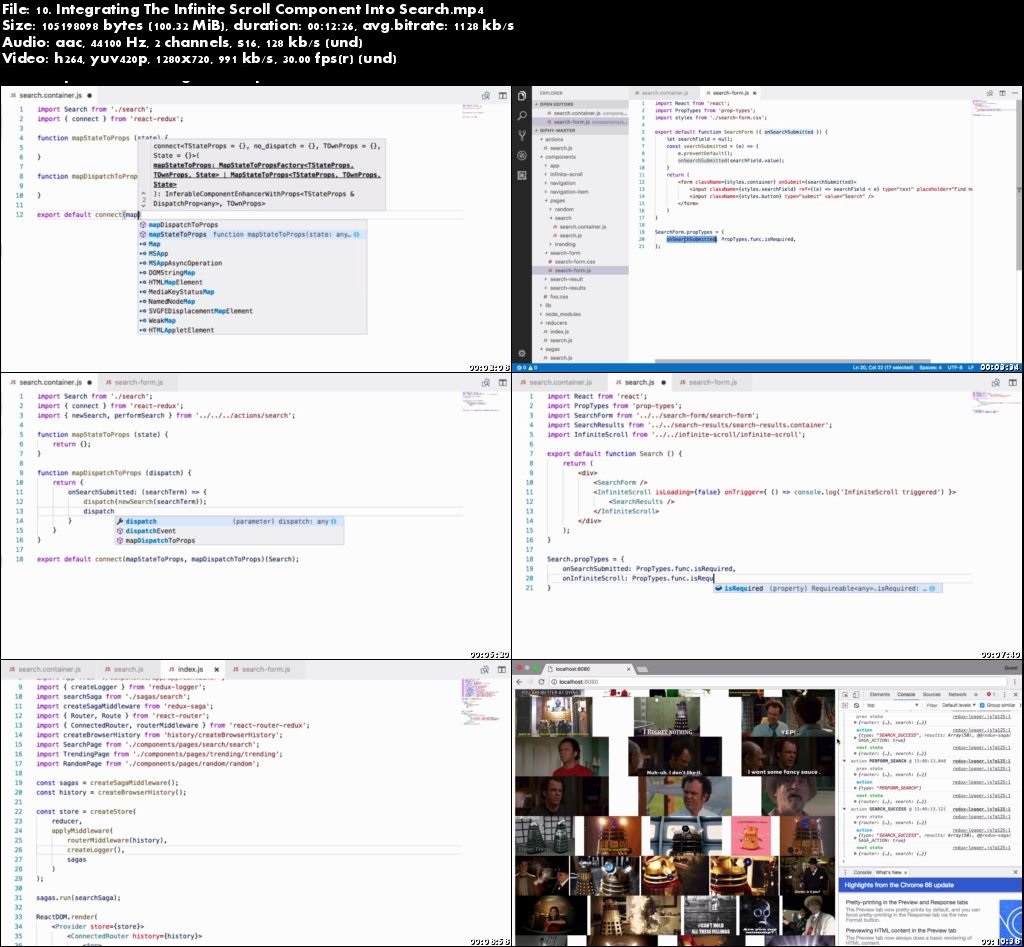The image size is (1024, 947).
Task: Click the clear console icon in DevTools
Action: coord(857,705)
